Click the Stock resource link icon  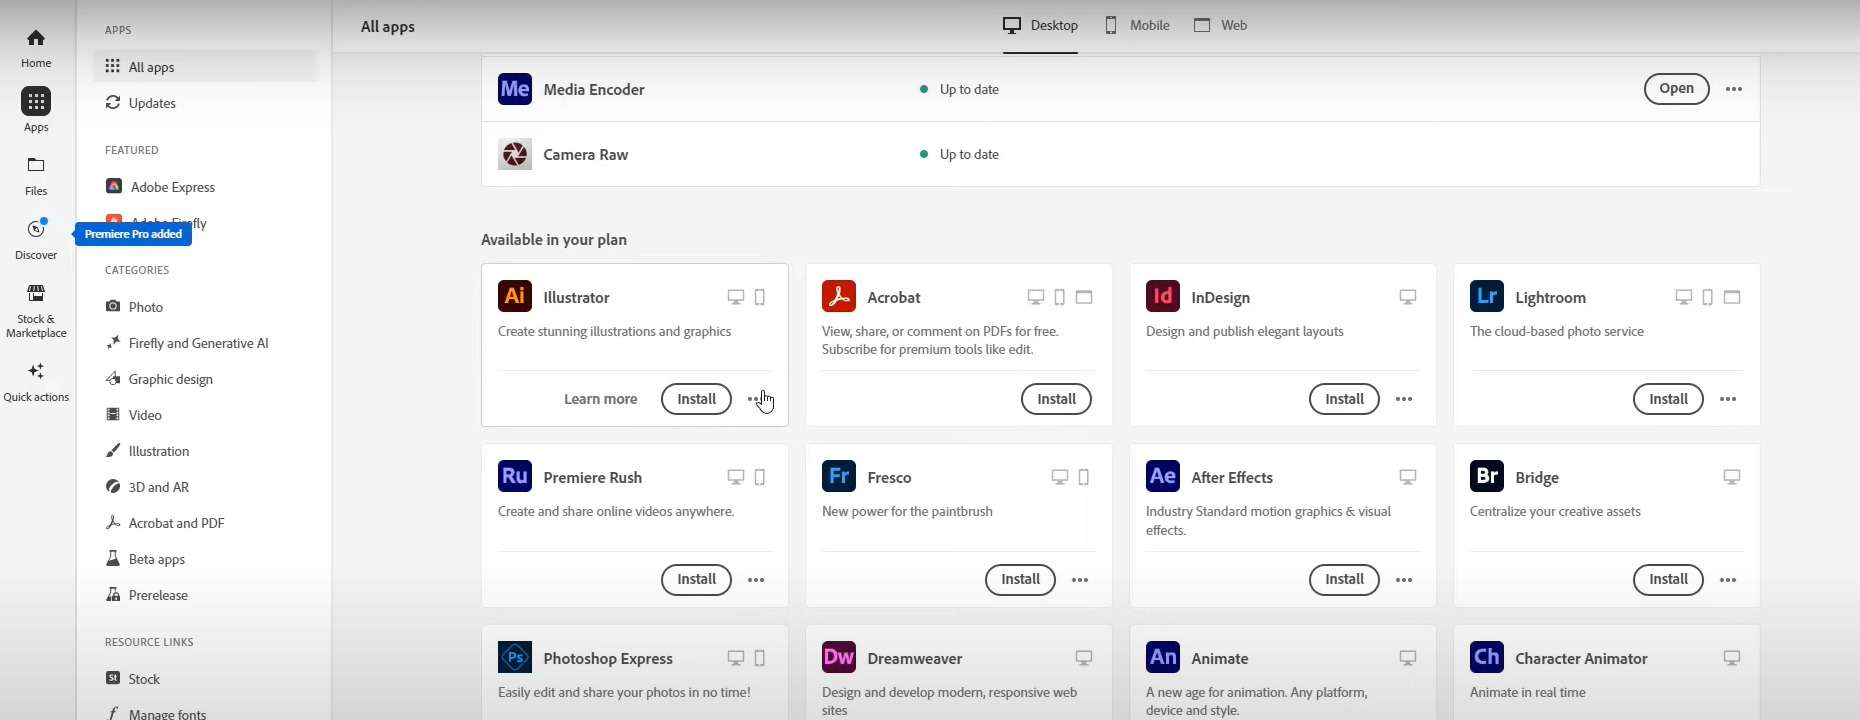pyautogui.click(x=113, y=678)
